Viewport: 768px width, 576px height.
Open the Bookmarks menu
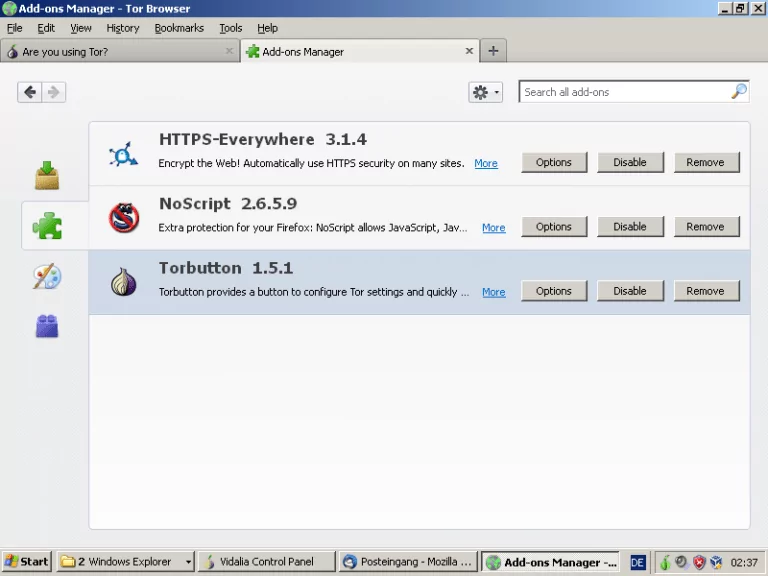179,28
